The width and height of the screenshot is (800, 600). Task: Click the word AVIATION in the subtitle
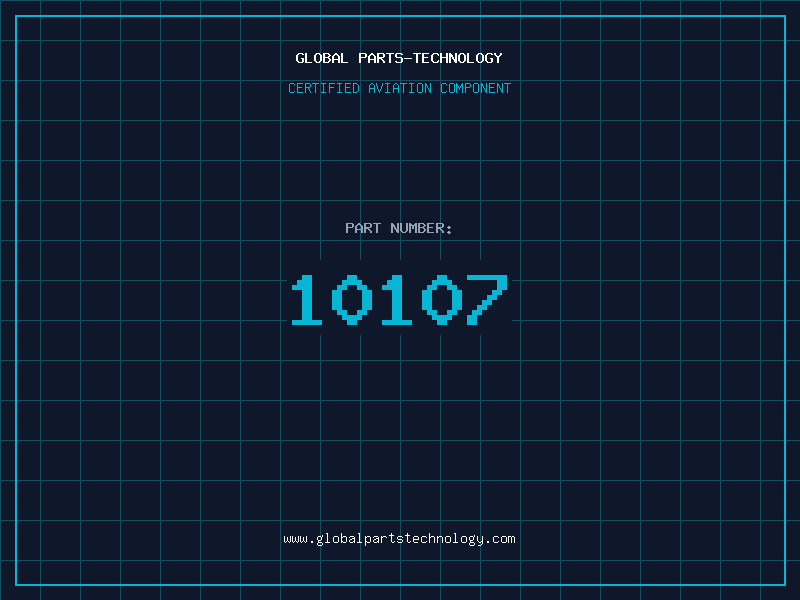tap(400, 88)
